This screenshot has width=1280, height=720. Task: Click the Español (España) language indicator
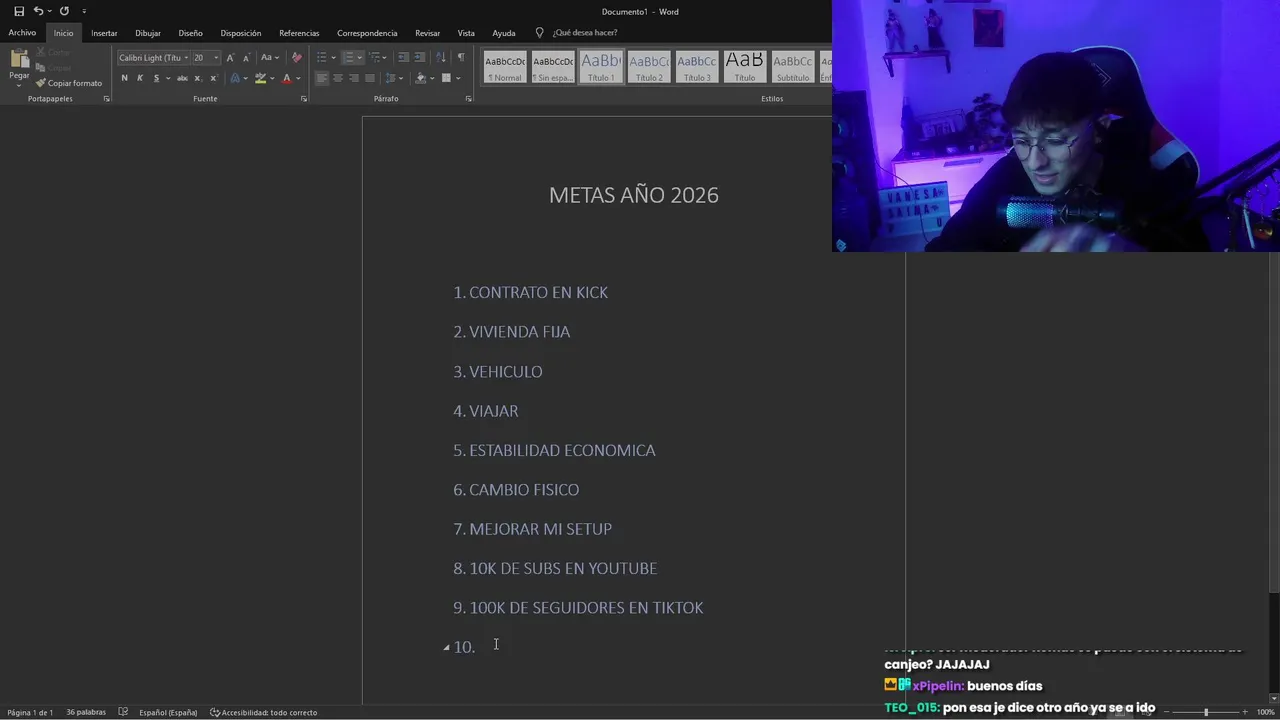point(168,712)
